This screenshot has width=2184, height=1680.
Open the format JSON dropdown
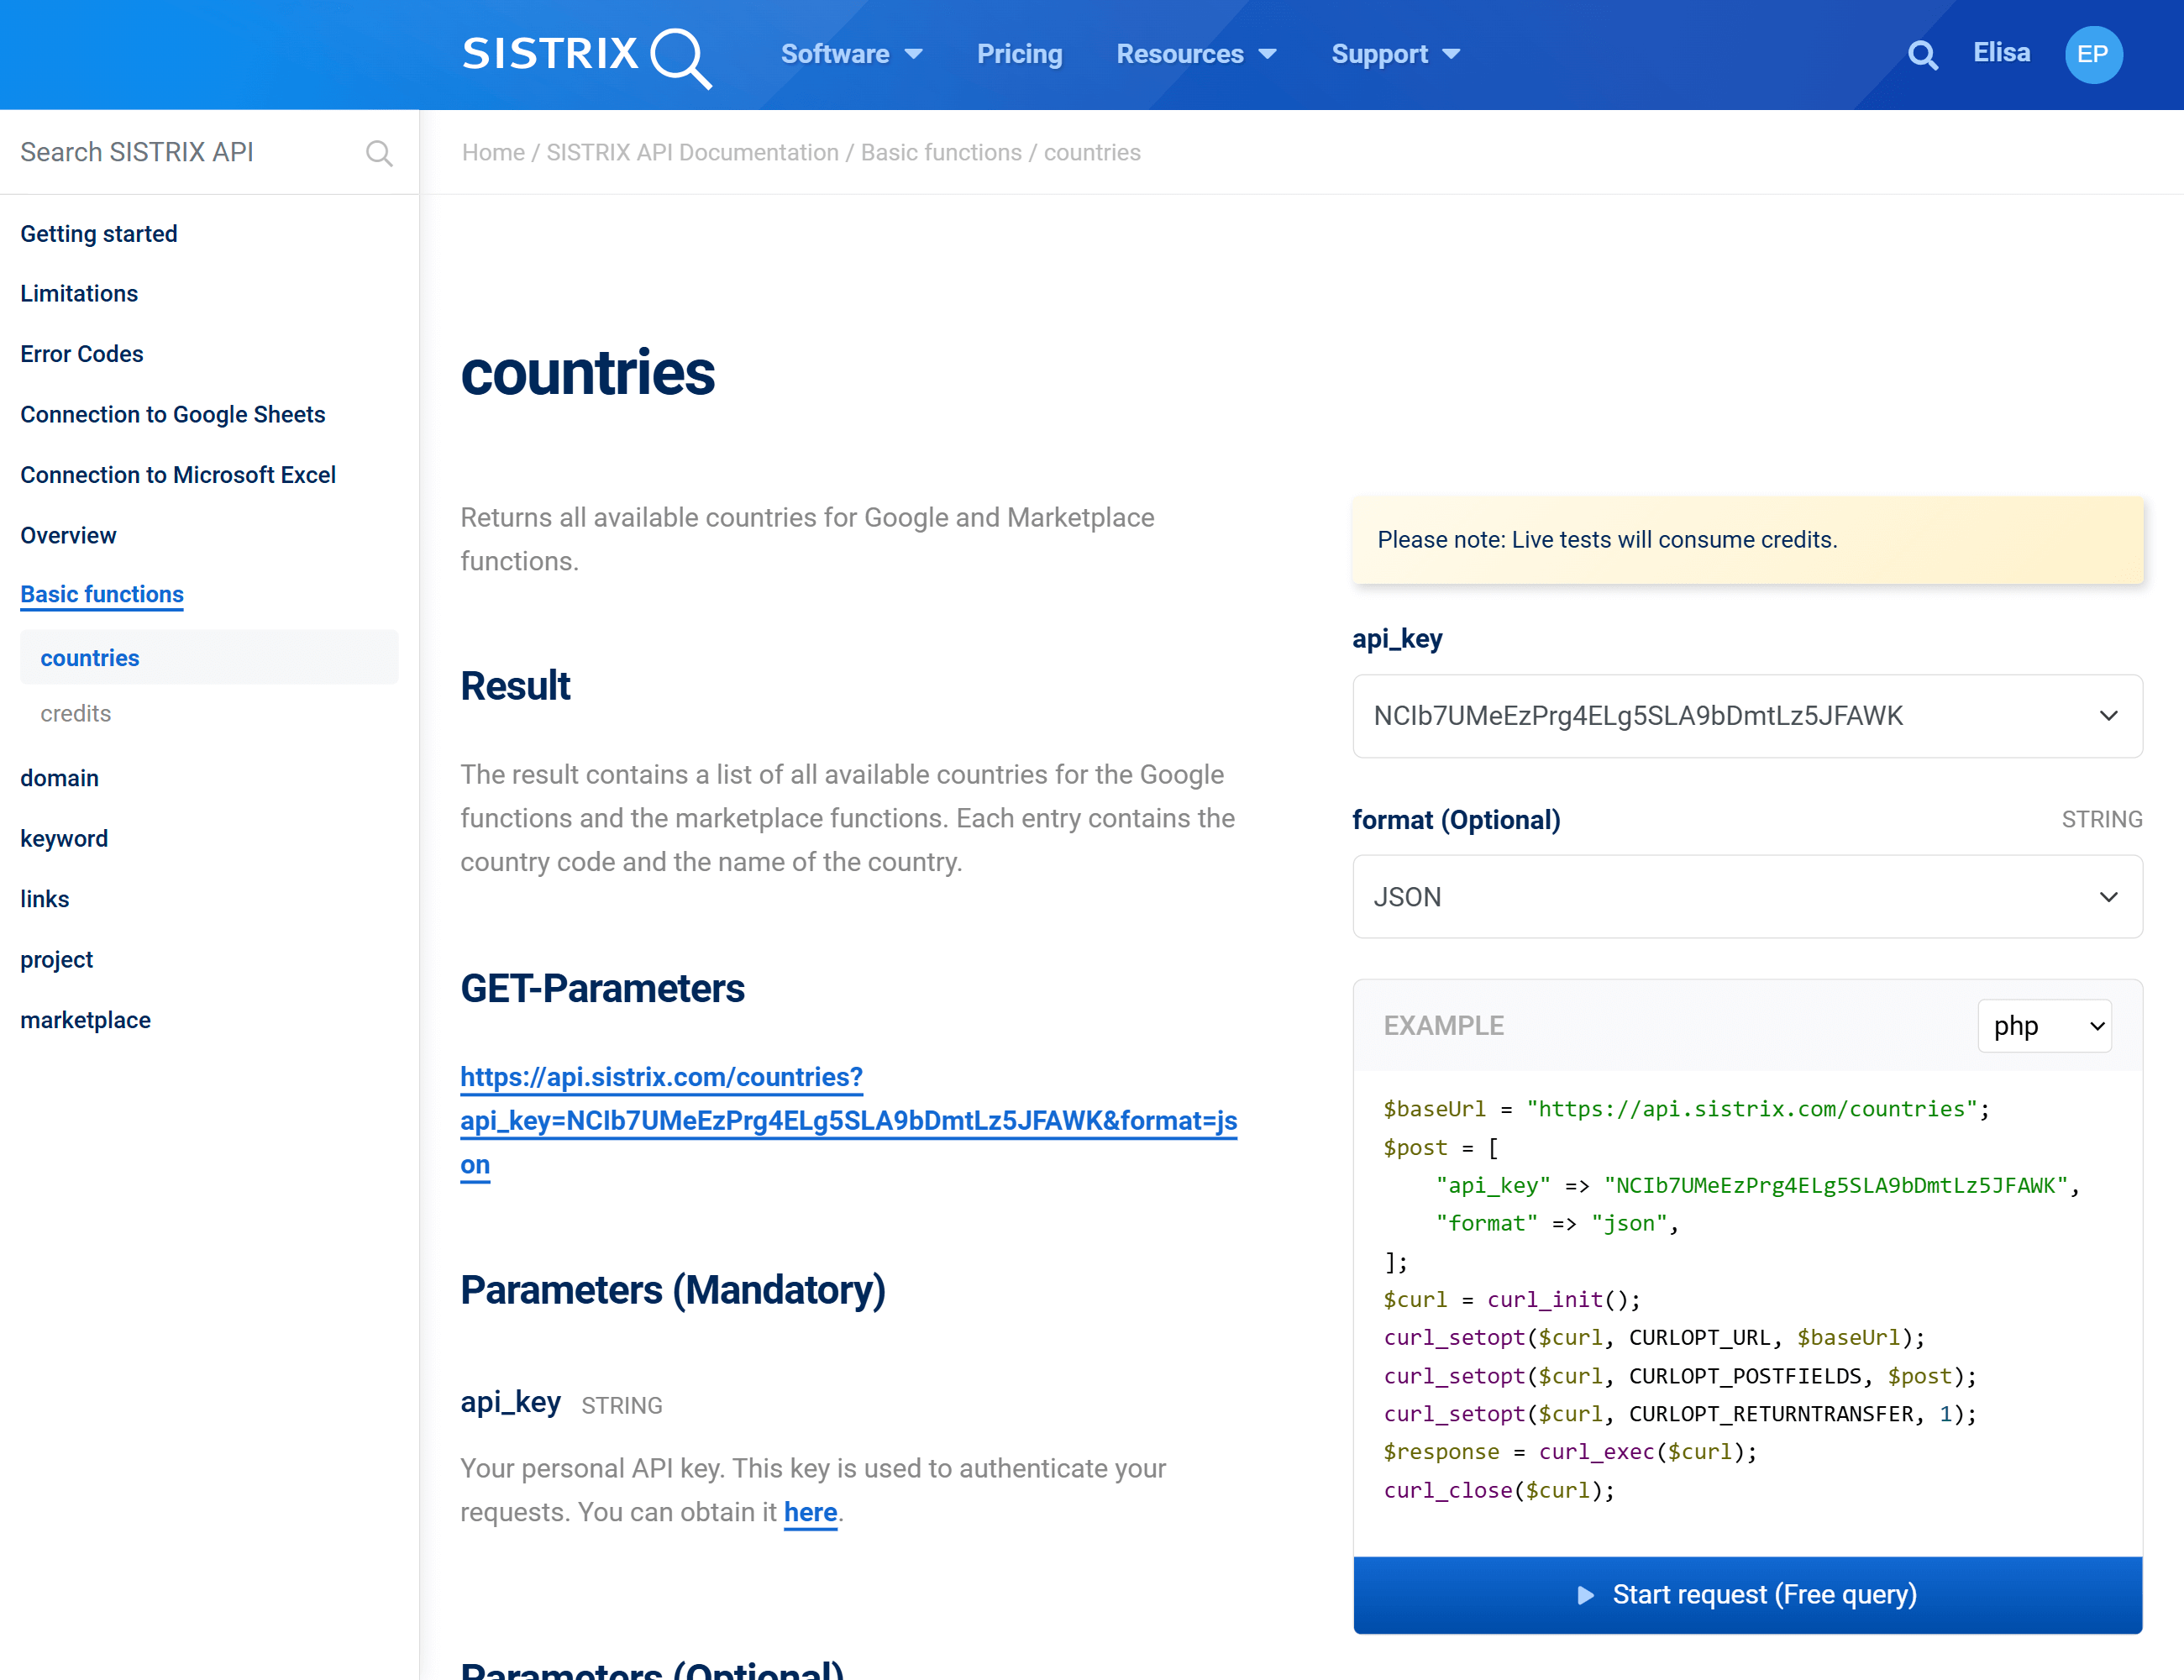click(x=1747, y=897)
